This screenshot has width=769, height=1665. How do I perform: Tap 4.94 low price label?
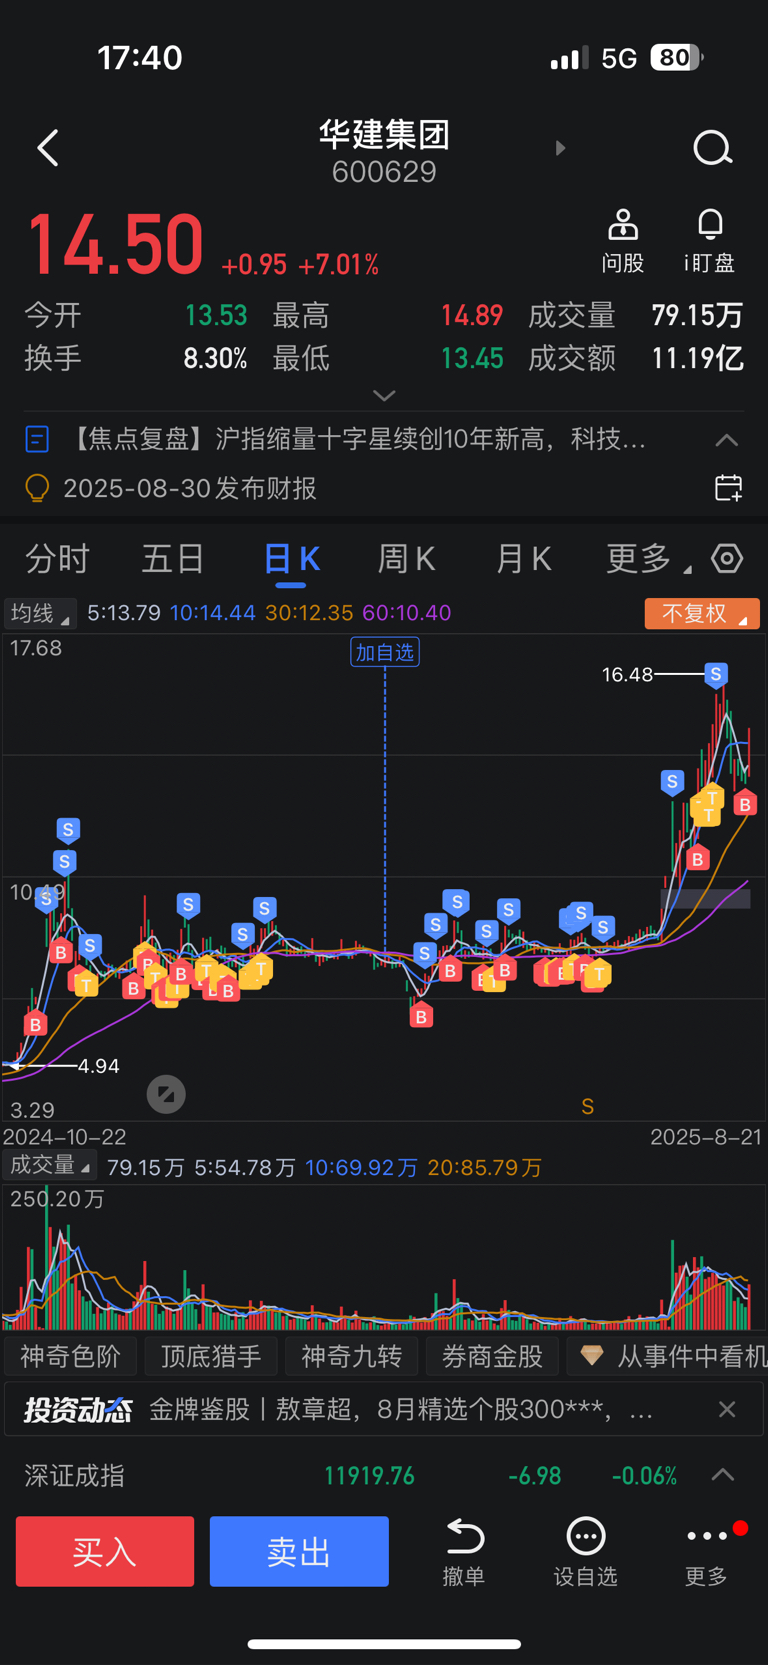pyautogui.click(x=98, y=1067)
